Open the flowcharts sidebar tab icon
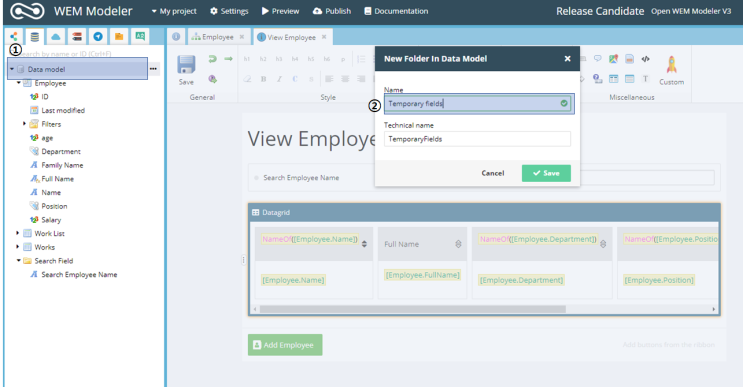The width and height of the screenshot is (743, 387). 14,36
